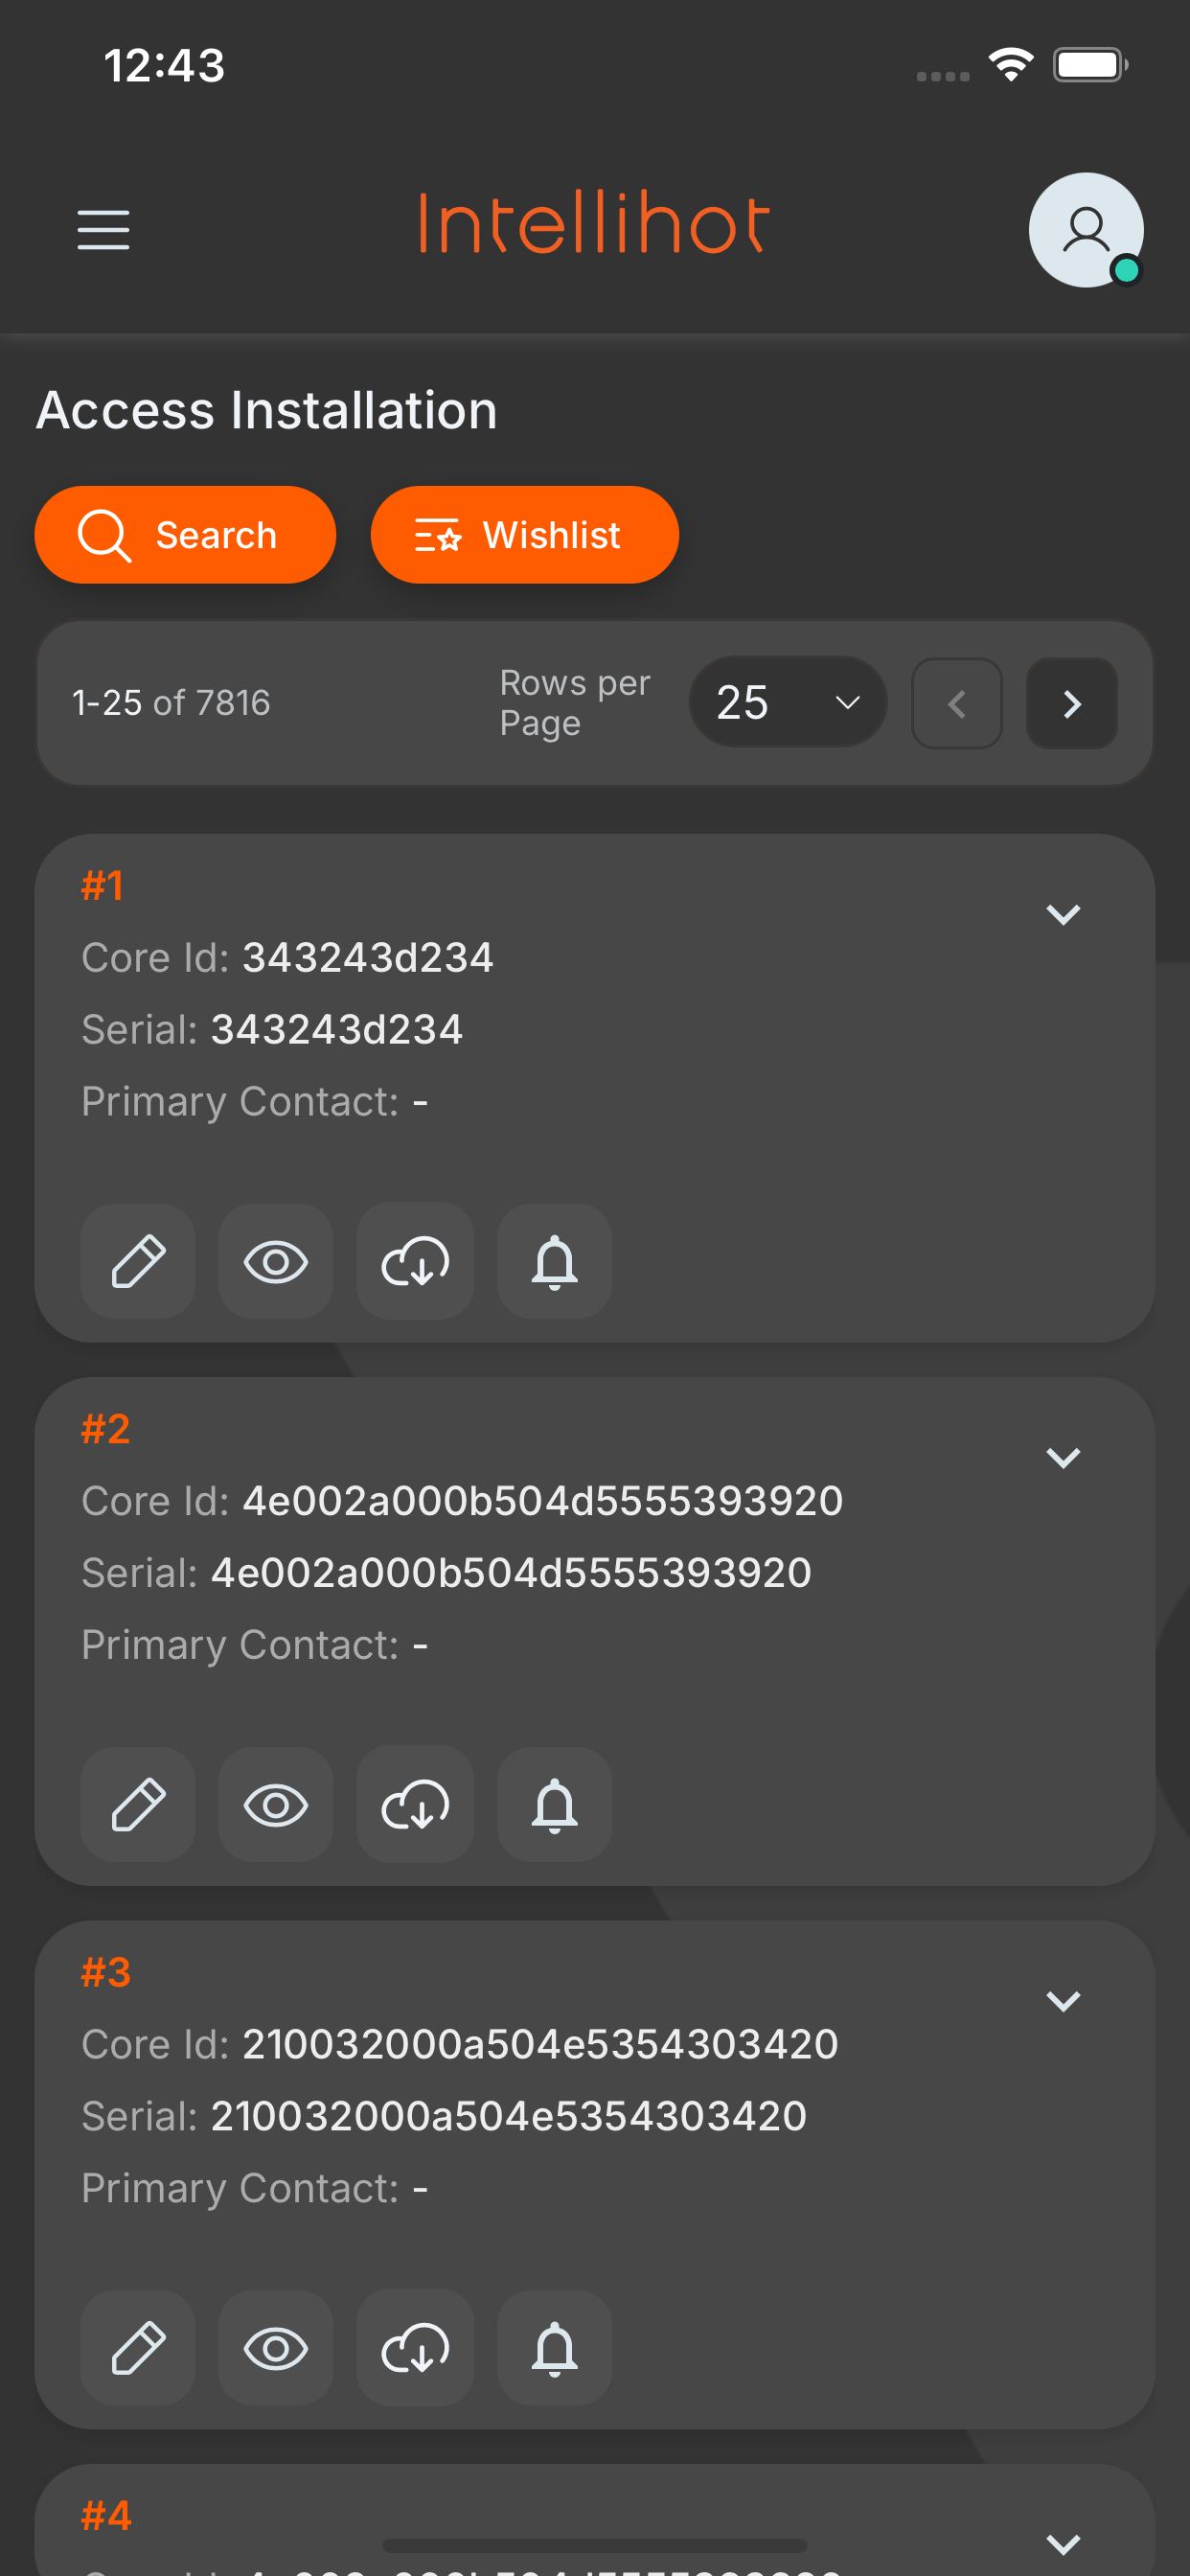Image resolution: width=1190 pixels, height=2576 pixels.
Task: View installation #2 using eye icon
Action: (276, 1804)
